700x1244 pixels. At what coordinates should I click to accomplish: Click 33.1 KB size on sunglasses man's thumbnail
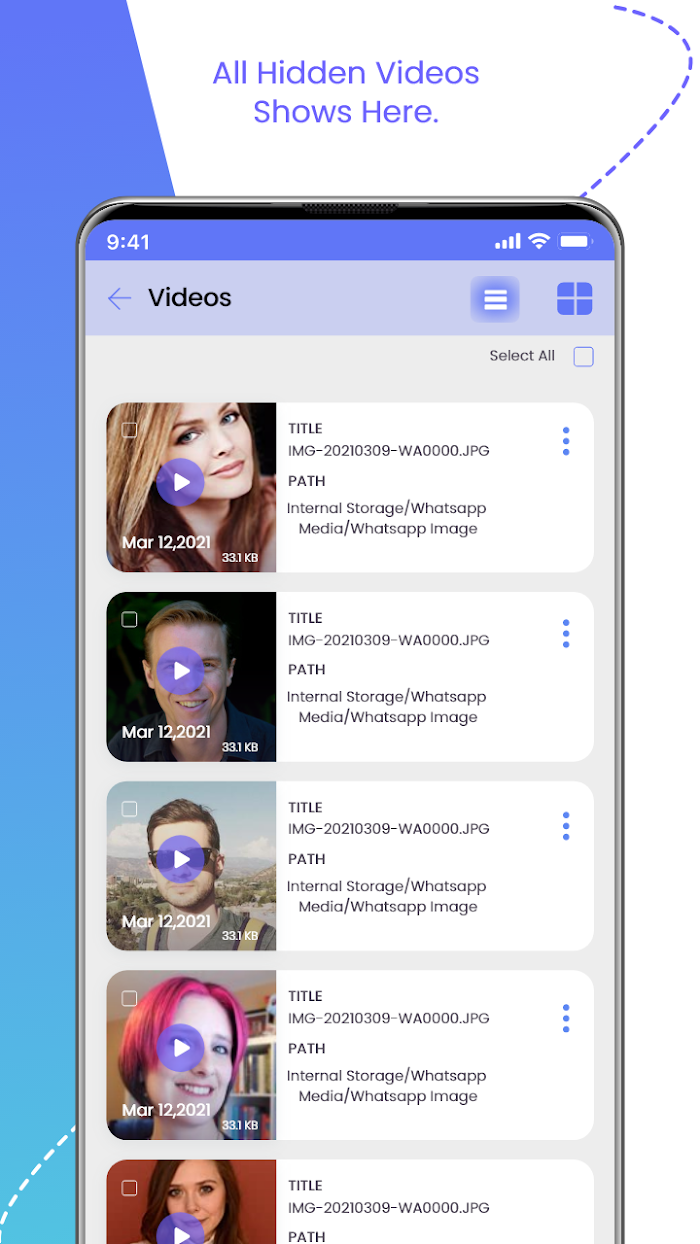point(240,936)
